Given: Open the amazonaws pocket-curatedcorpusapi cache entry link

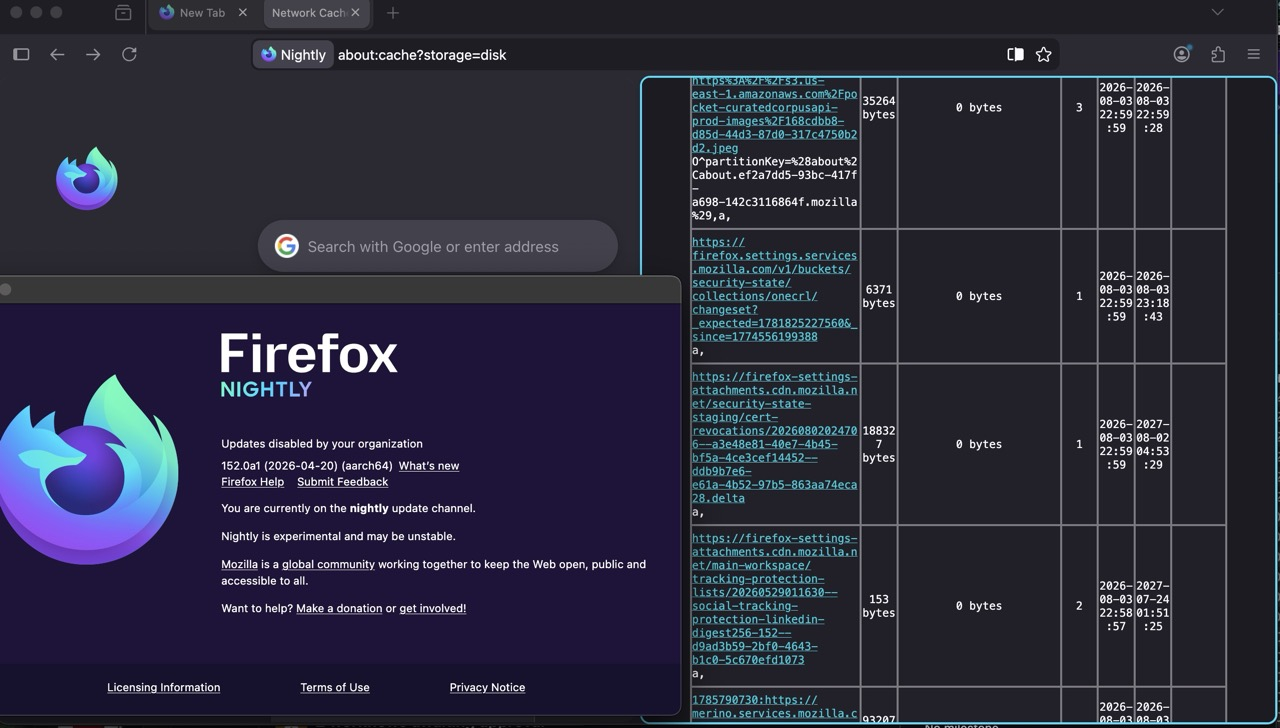Looking at the screenshot, I should point(774,114).
